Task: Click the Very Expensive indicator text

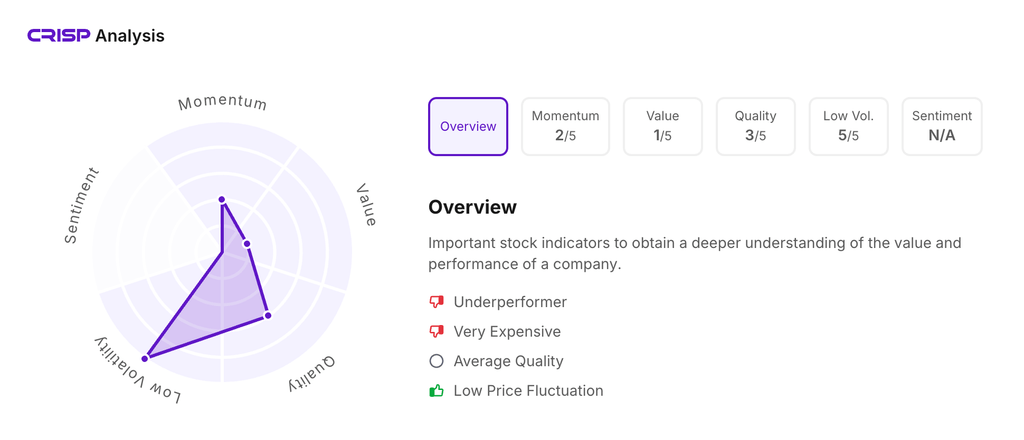Action: tap(507, 331)
